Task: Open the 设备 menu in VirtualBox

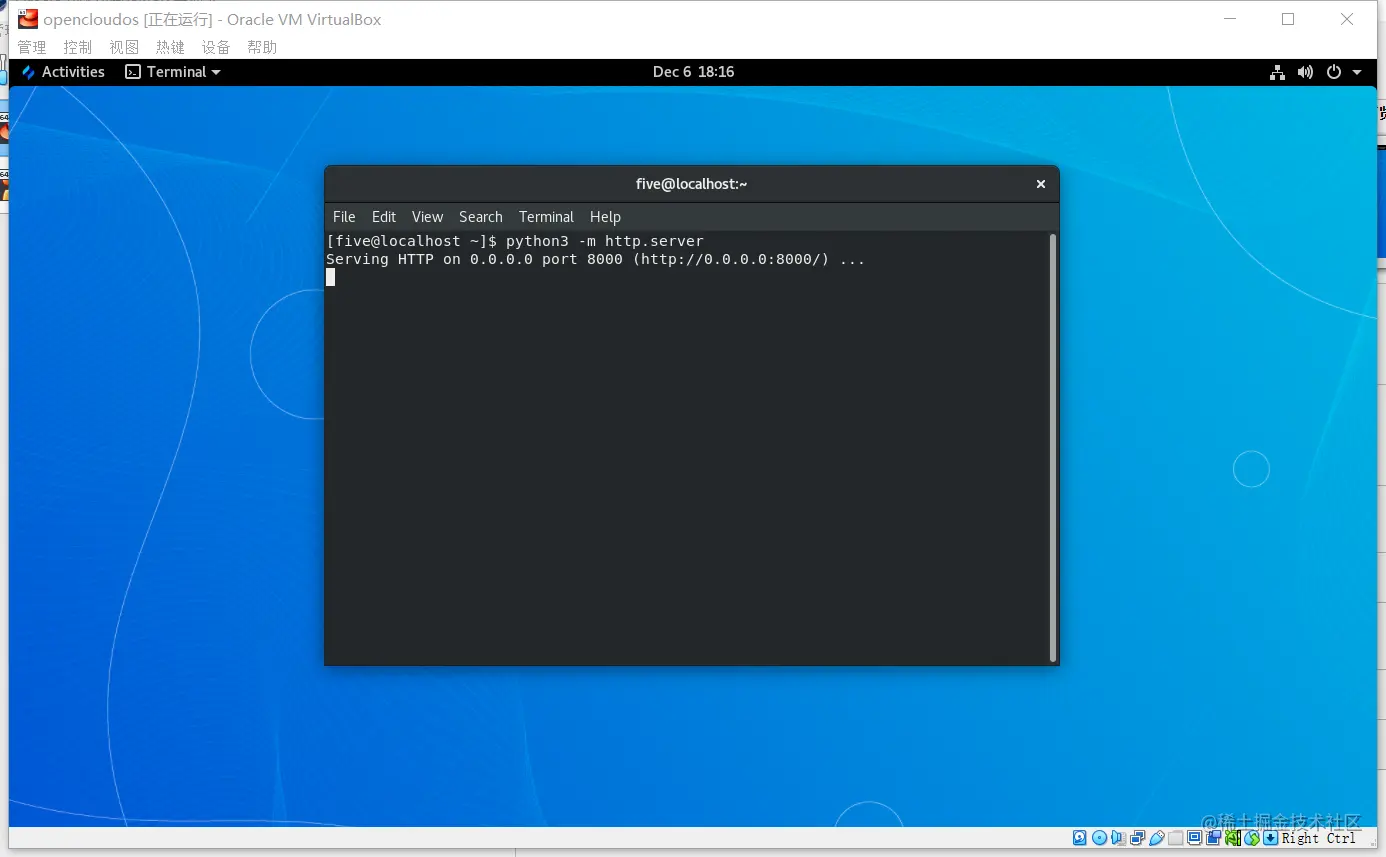Action: [x=216, y=47]
